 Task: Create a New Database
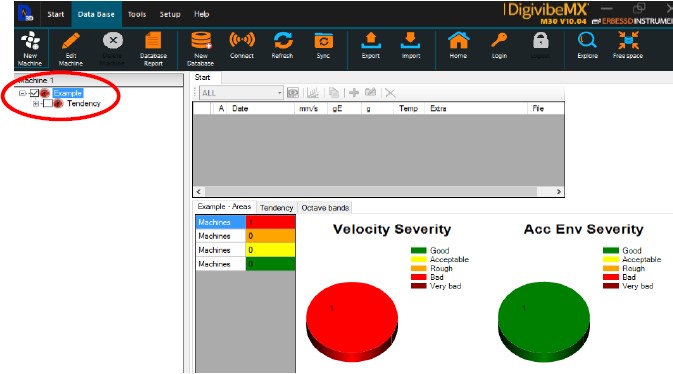pos(200,48)
